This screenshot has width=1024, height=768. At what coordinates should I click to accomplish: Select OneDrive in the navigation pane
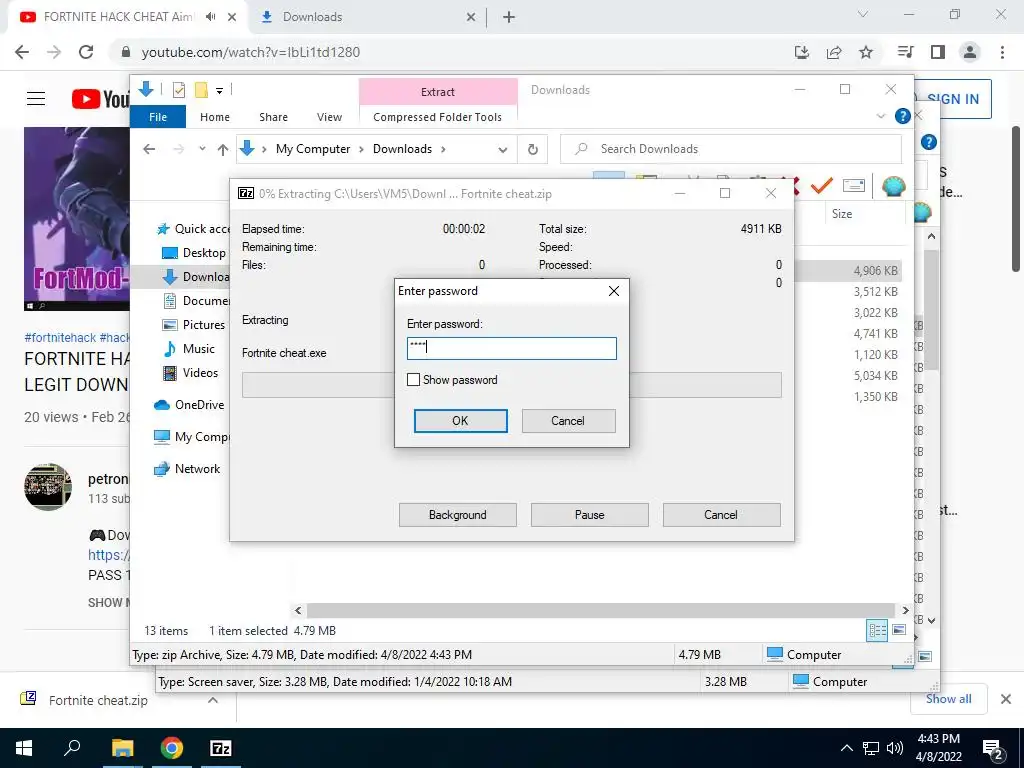(x=189, y=405)
